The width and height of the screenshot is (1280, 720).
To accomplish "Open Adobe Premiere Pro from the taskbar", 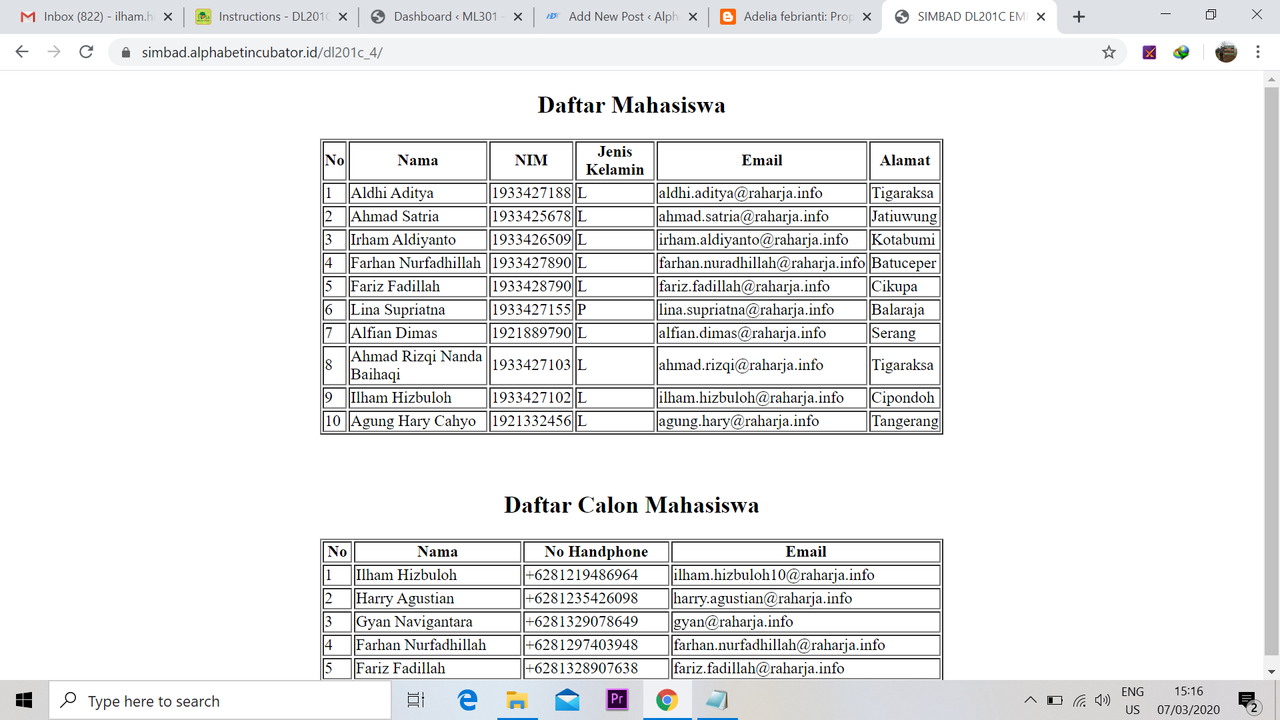I will tap(617, 700).
